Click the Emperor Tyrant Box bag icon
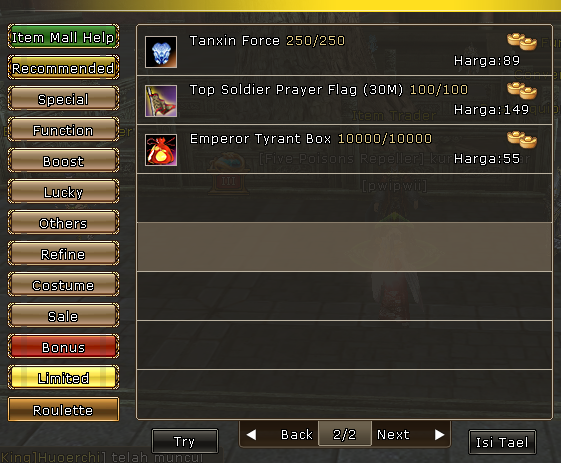Image resolution: width=561 pixels, height=463 pixels. (x=161, y=150)
